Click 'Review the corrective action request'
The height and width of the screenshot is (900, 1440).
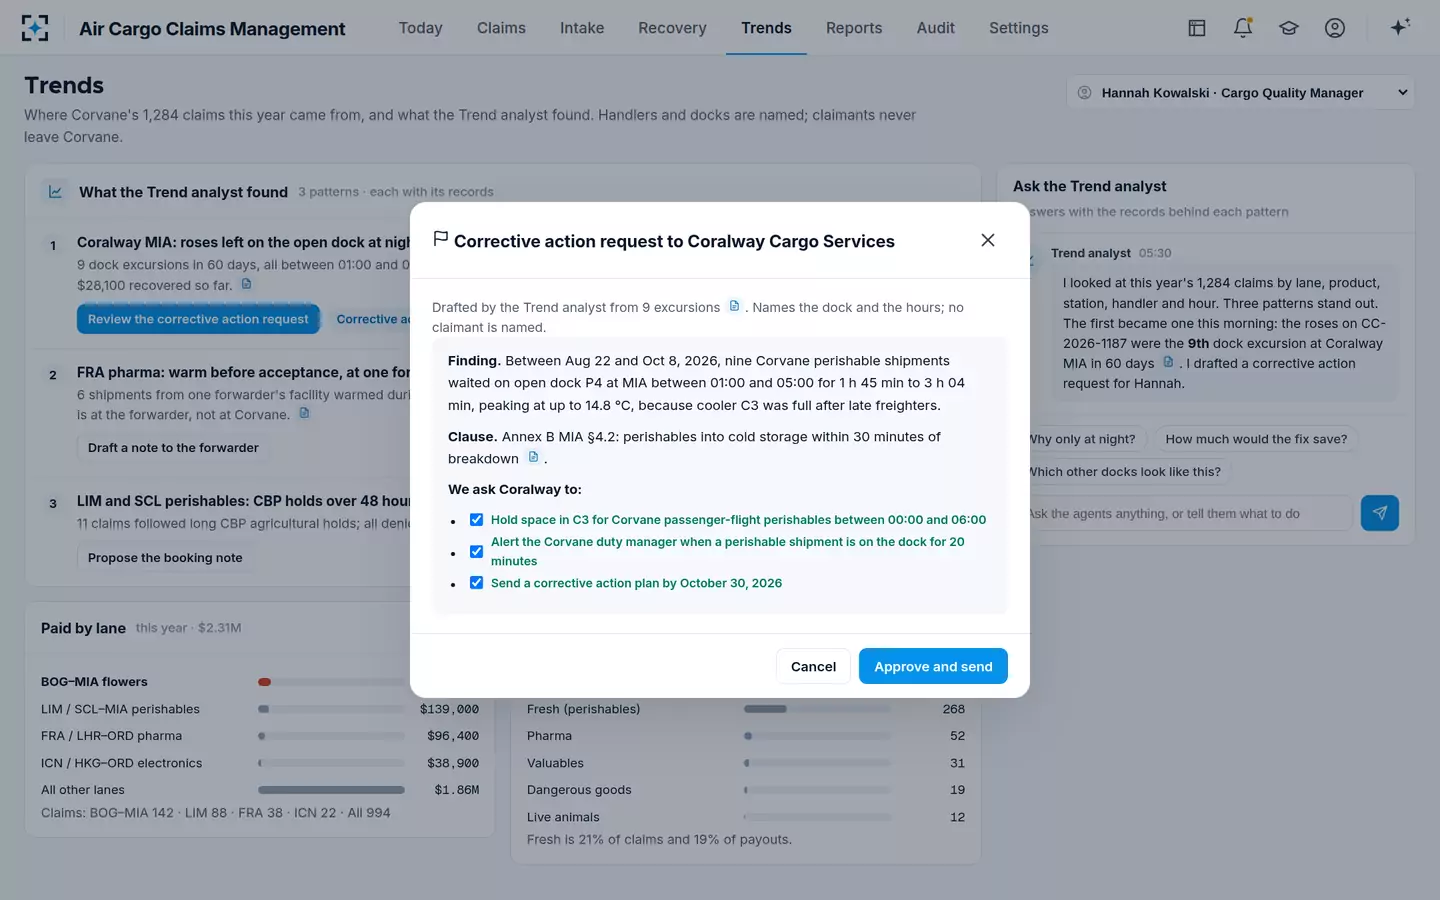[x=198, y=319]
